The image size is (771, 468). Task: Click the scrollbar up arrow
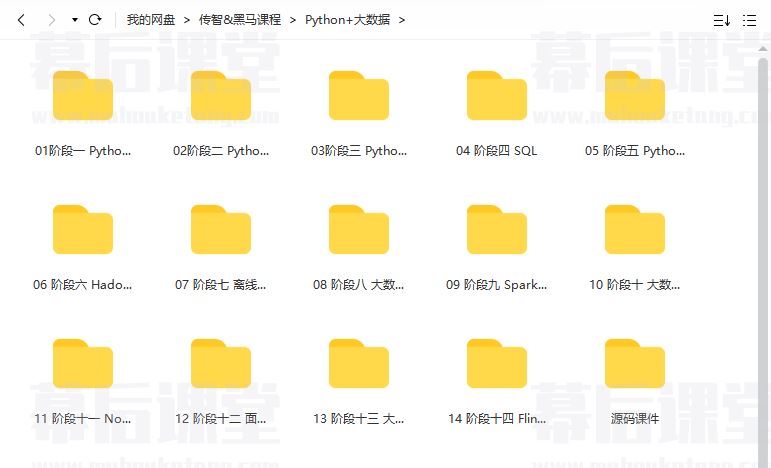click(763, 49)
